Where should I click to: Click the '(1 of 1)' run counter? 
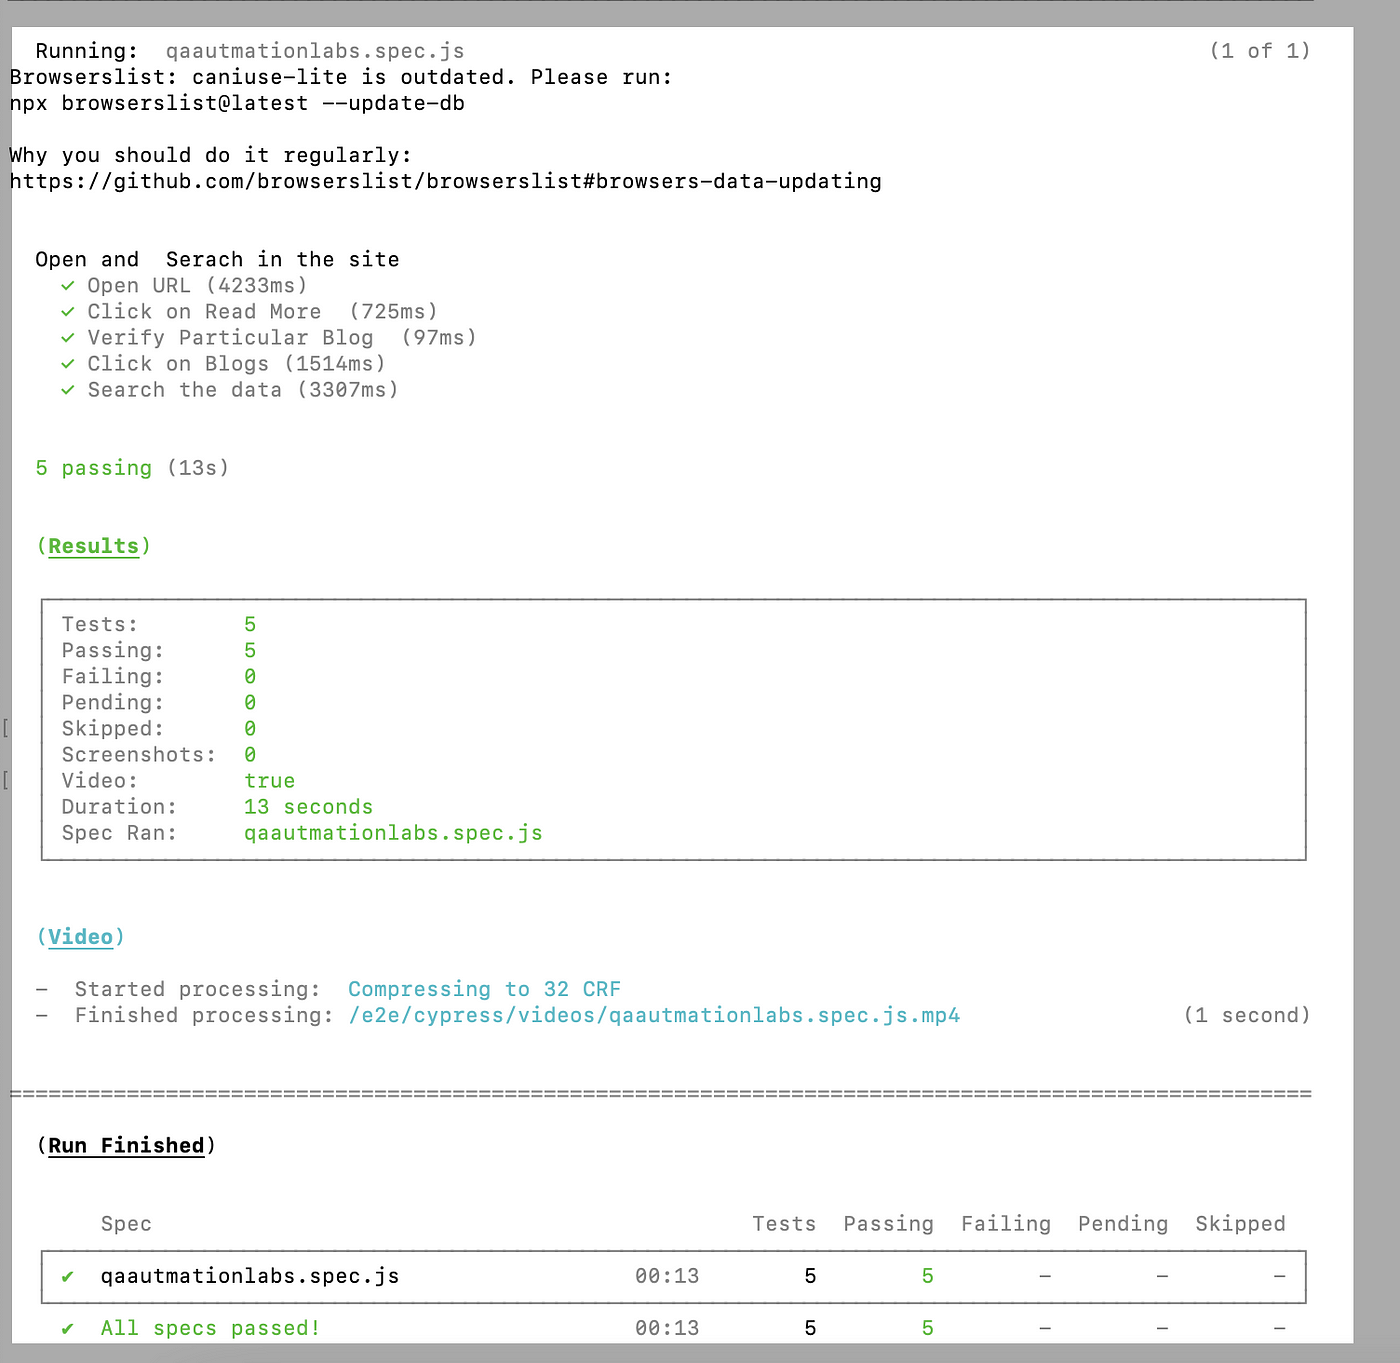coord(1260,51)
